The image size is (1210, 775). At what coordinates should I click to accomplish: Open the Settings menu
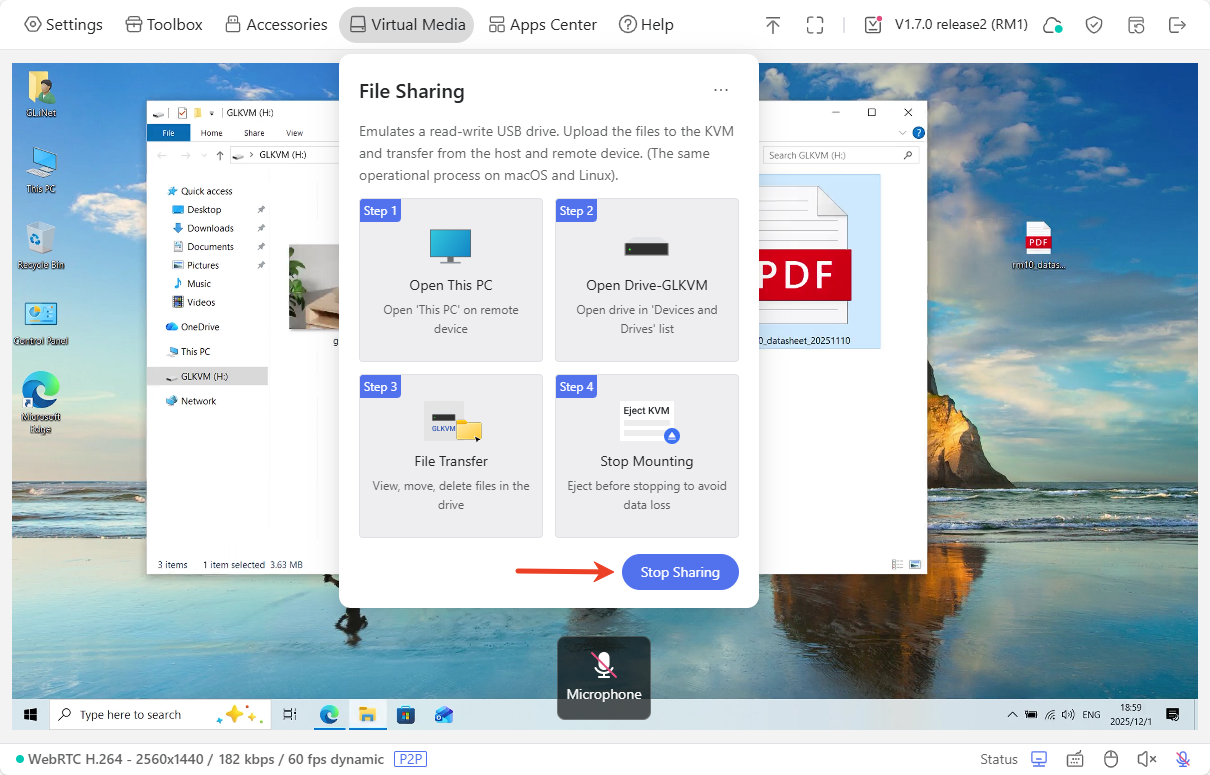pos(63,25)
